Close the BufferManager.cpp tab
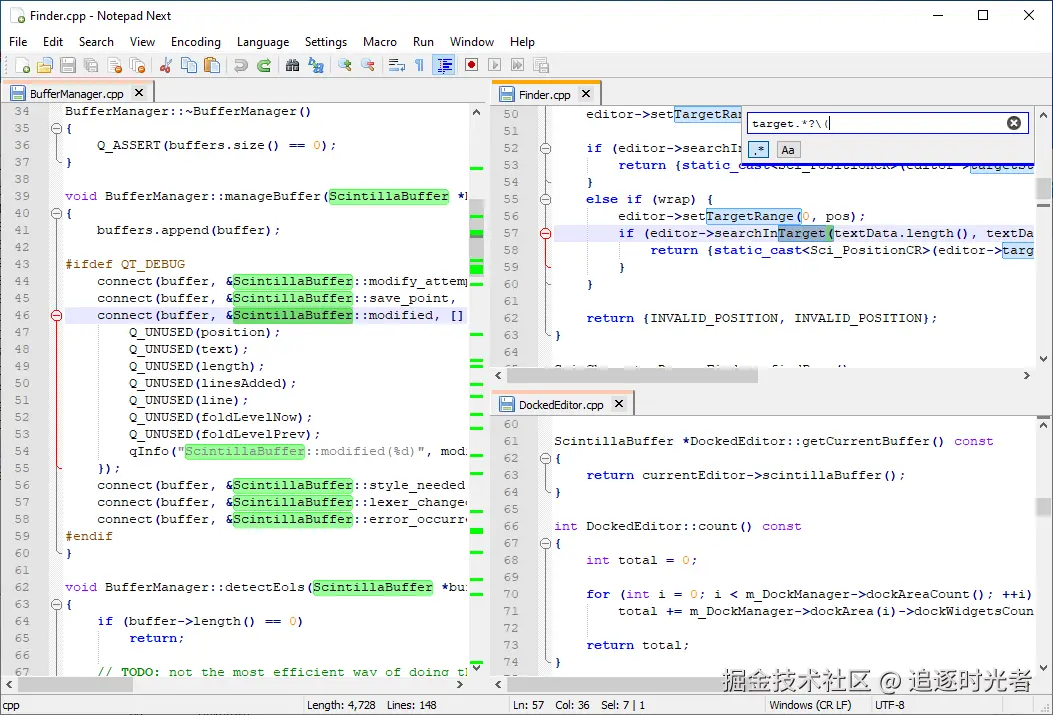Screen dimensions: 1053x715 (x=139, y=93)
